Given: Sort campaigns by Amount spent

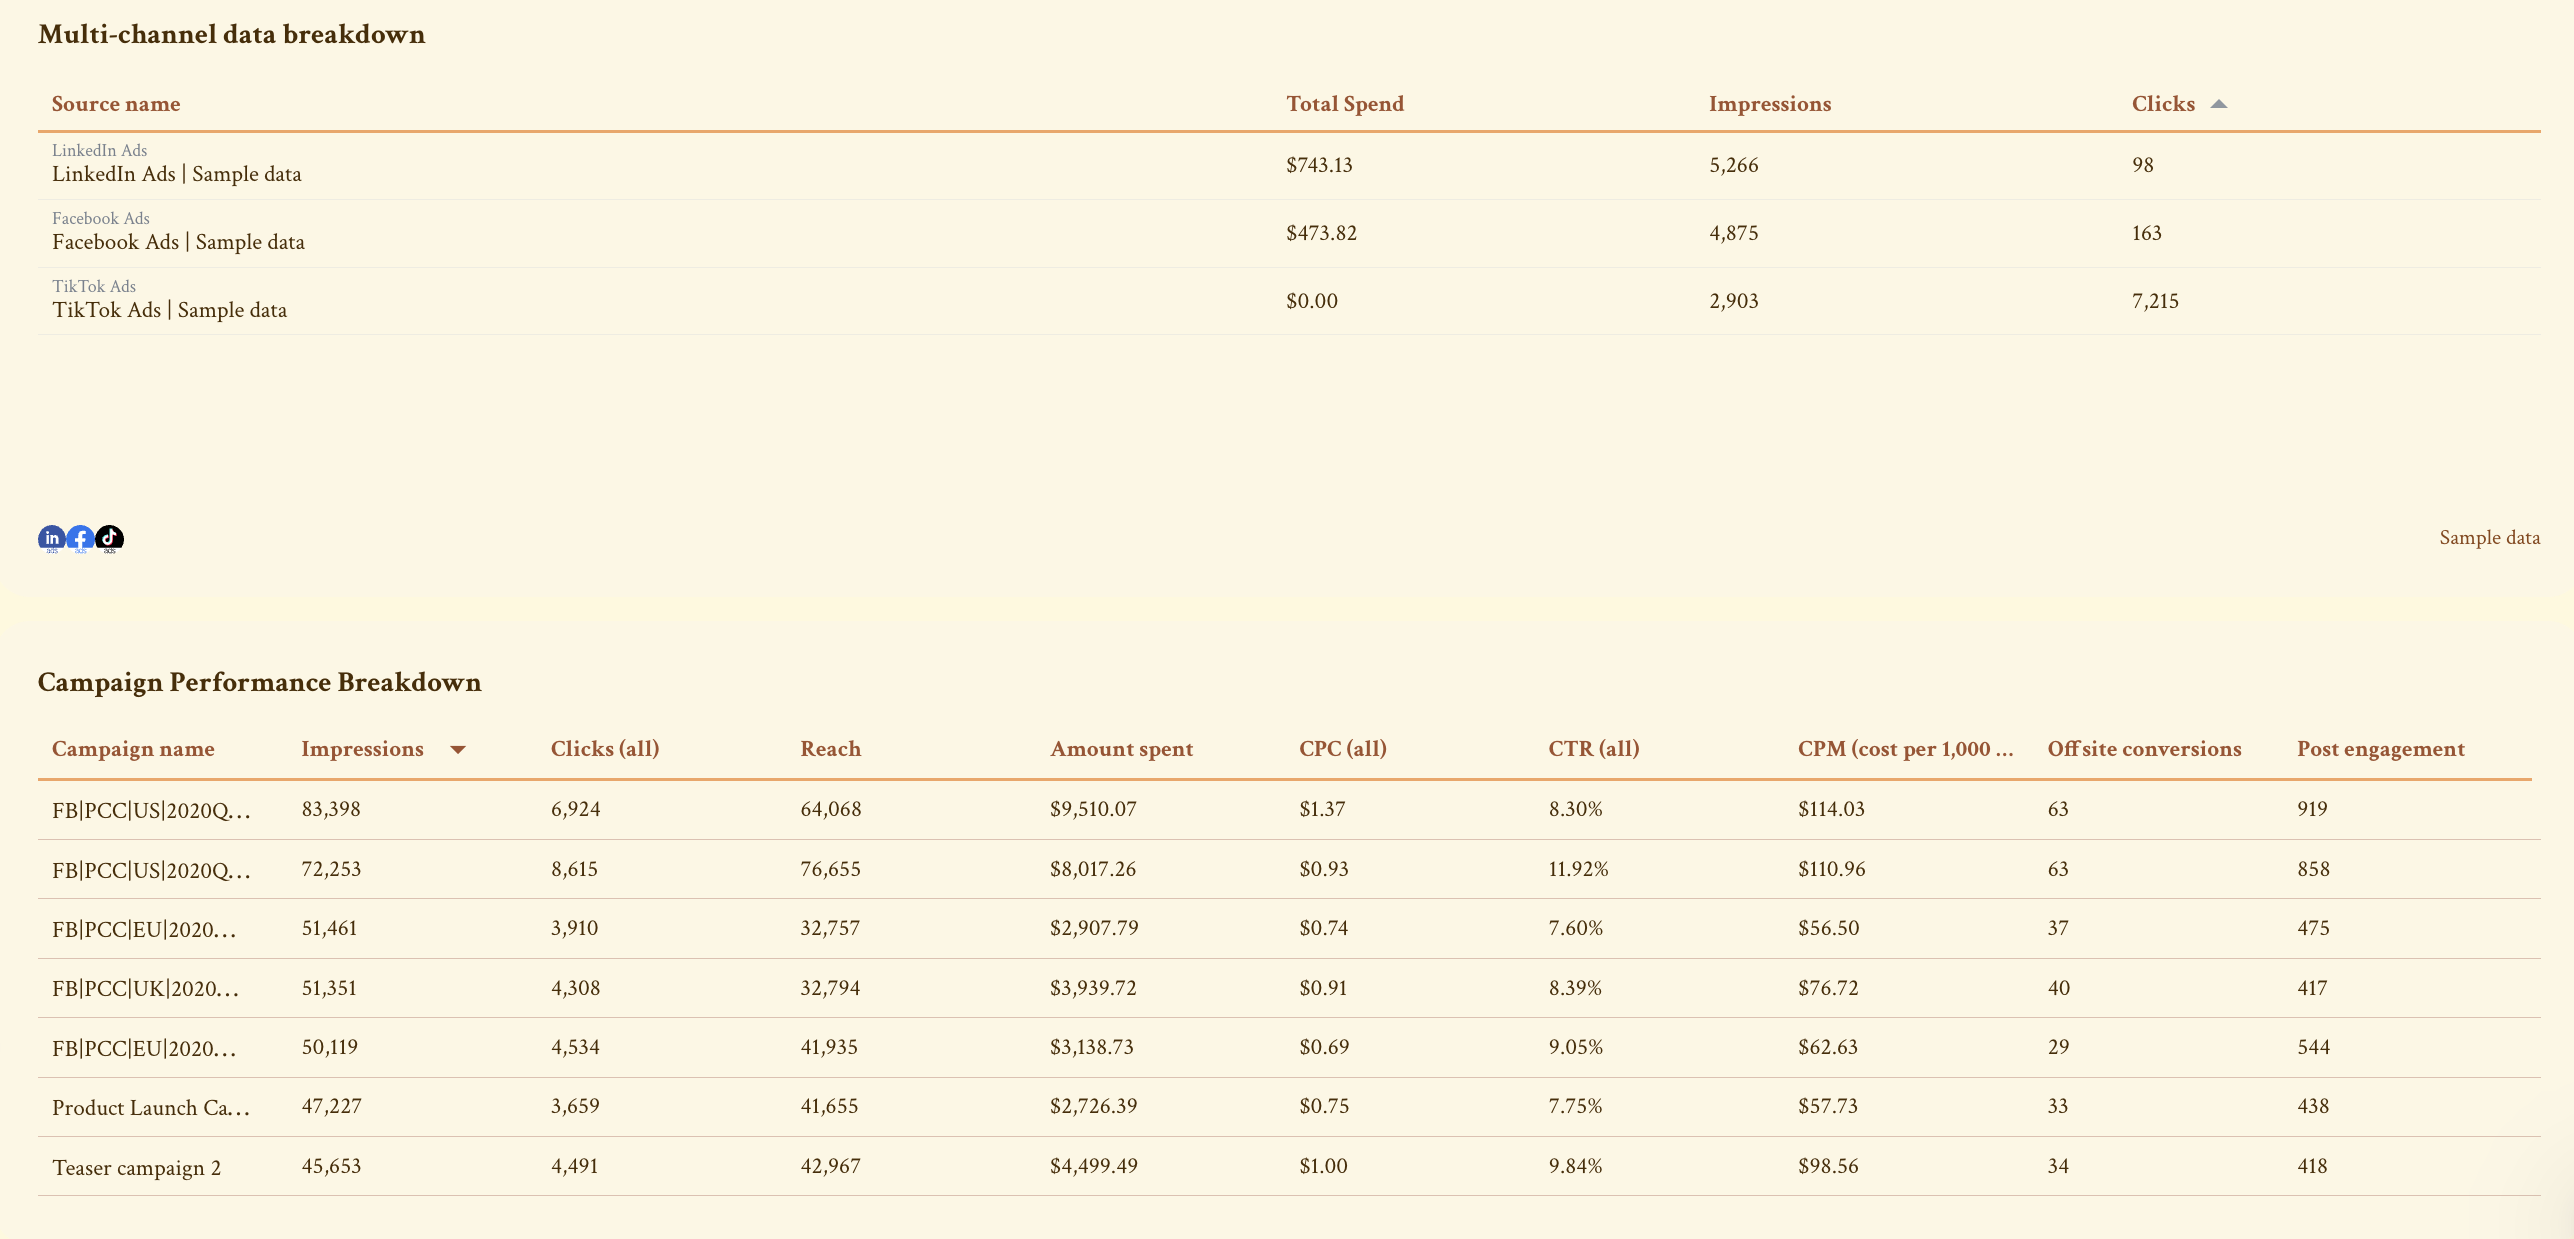Looking at the screenshot, I should [1120, 748].
